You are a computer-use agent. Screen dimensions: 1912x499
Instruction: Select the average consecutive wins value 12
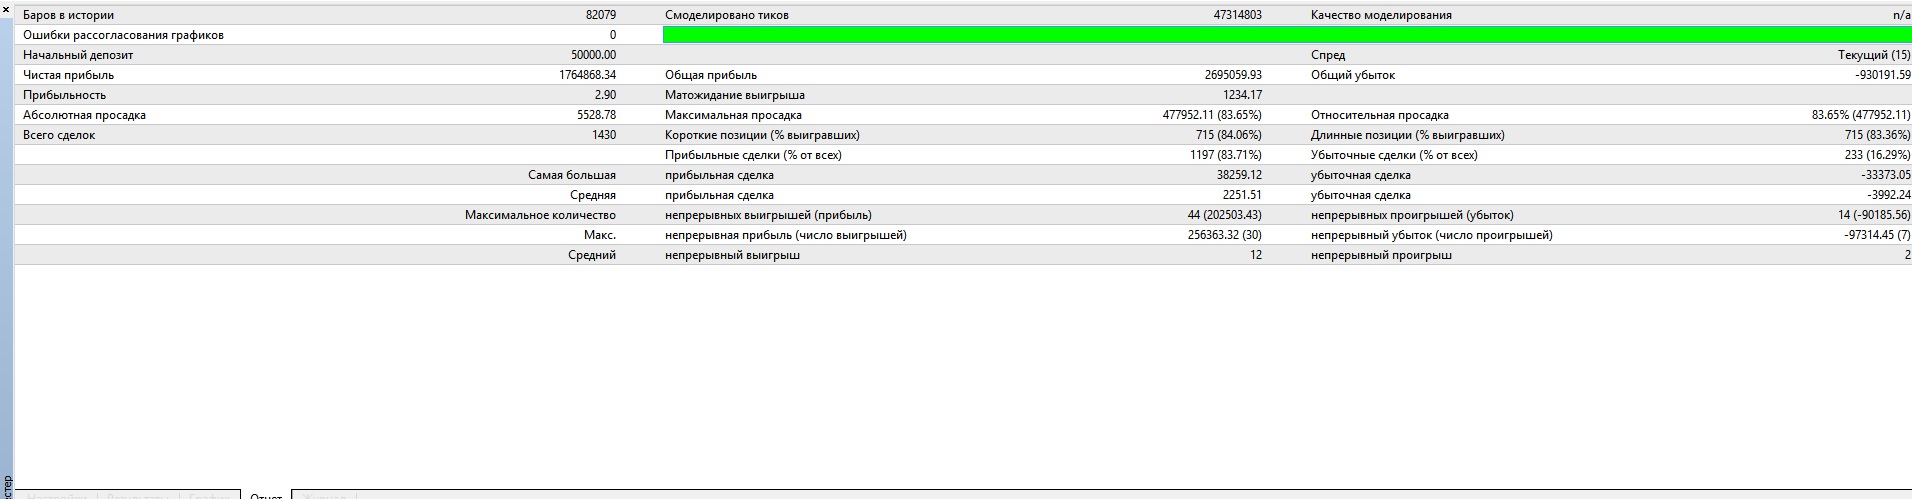[x=1256, y=255]
